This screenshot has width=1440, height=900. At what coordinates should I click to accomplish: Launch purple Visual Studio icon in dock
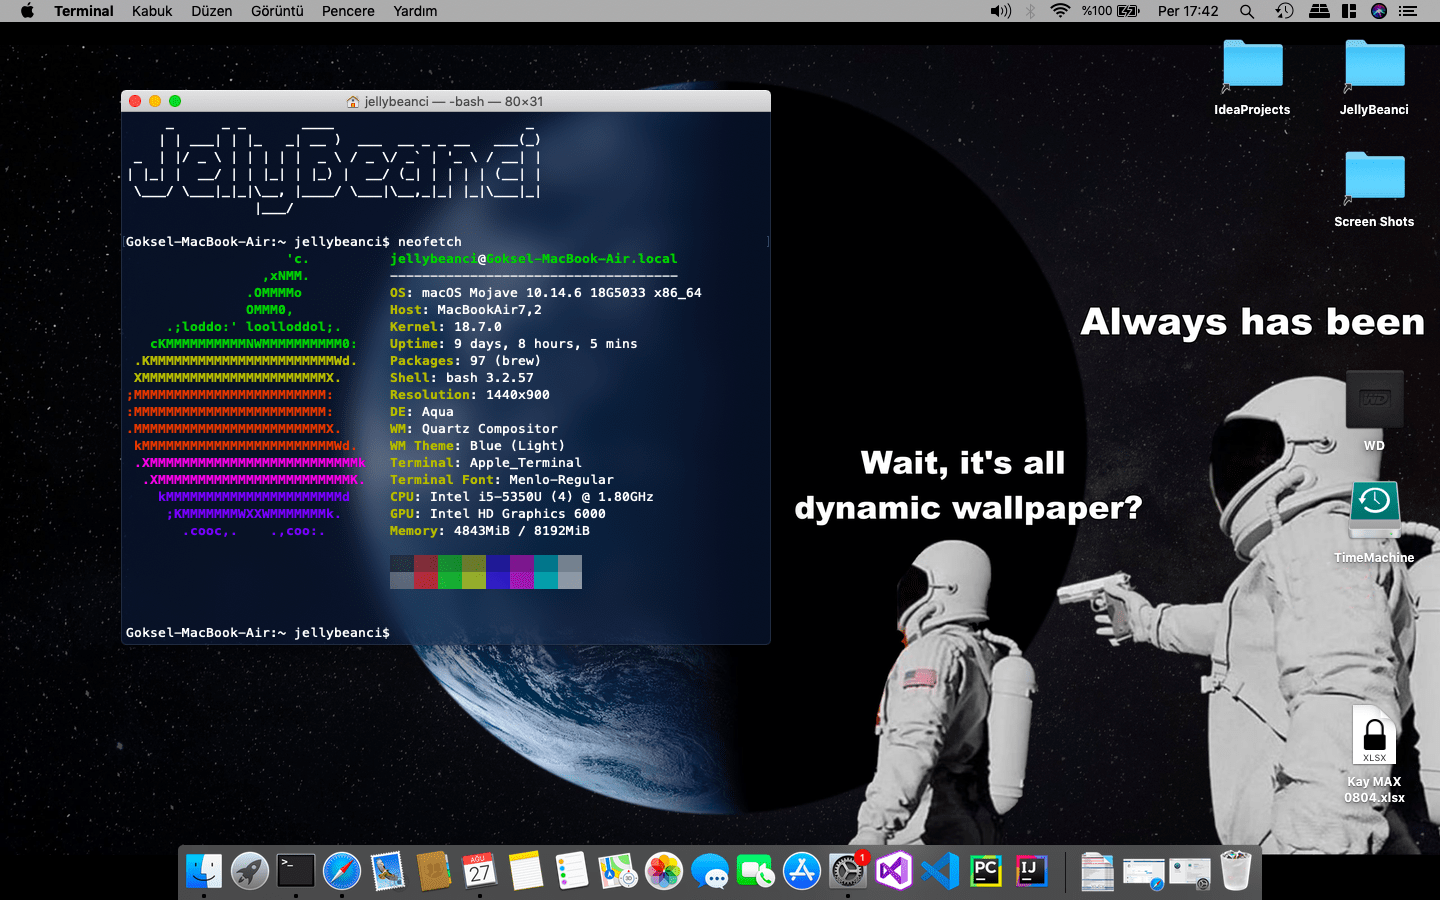click(x=894, y=871)
